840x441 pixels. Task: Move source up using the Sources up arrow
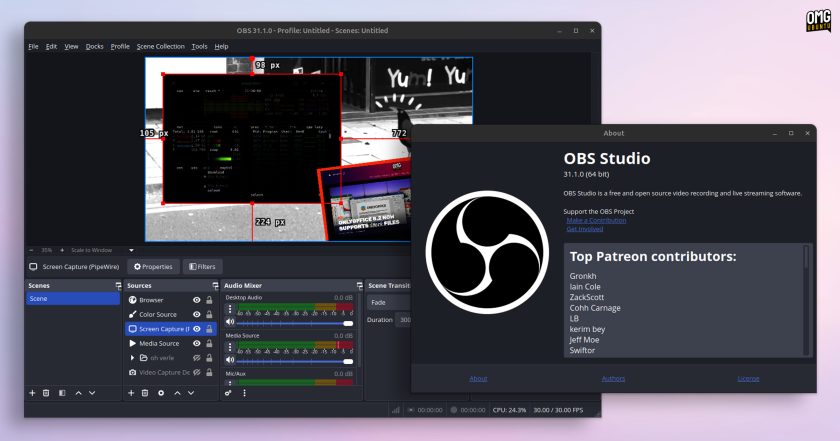click(177, 393)
